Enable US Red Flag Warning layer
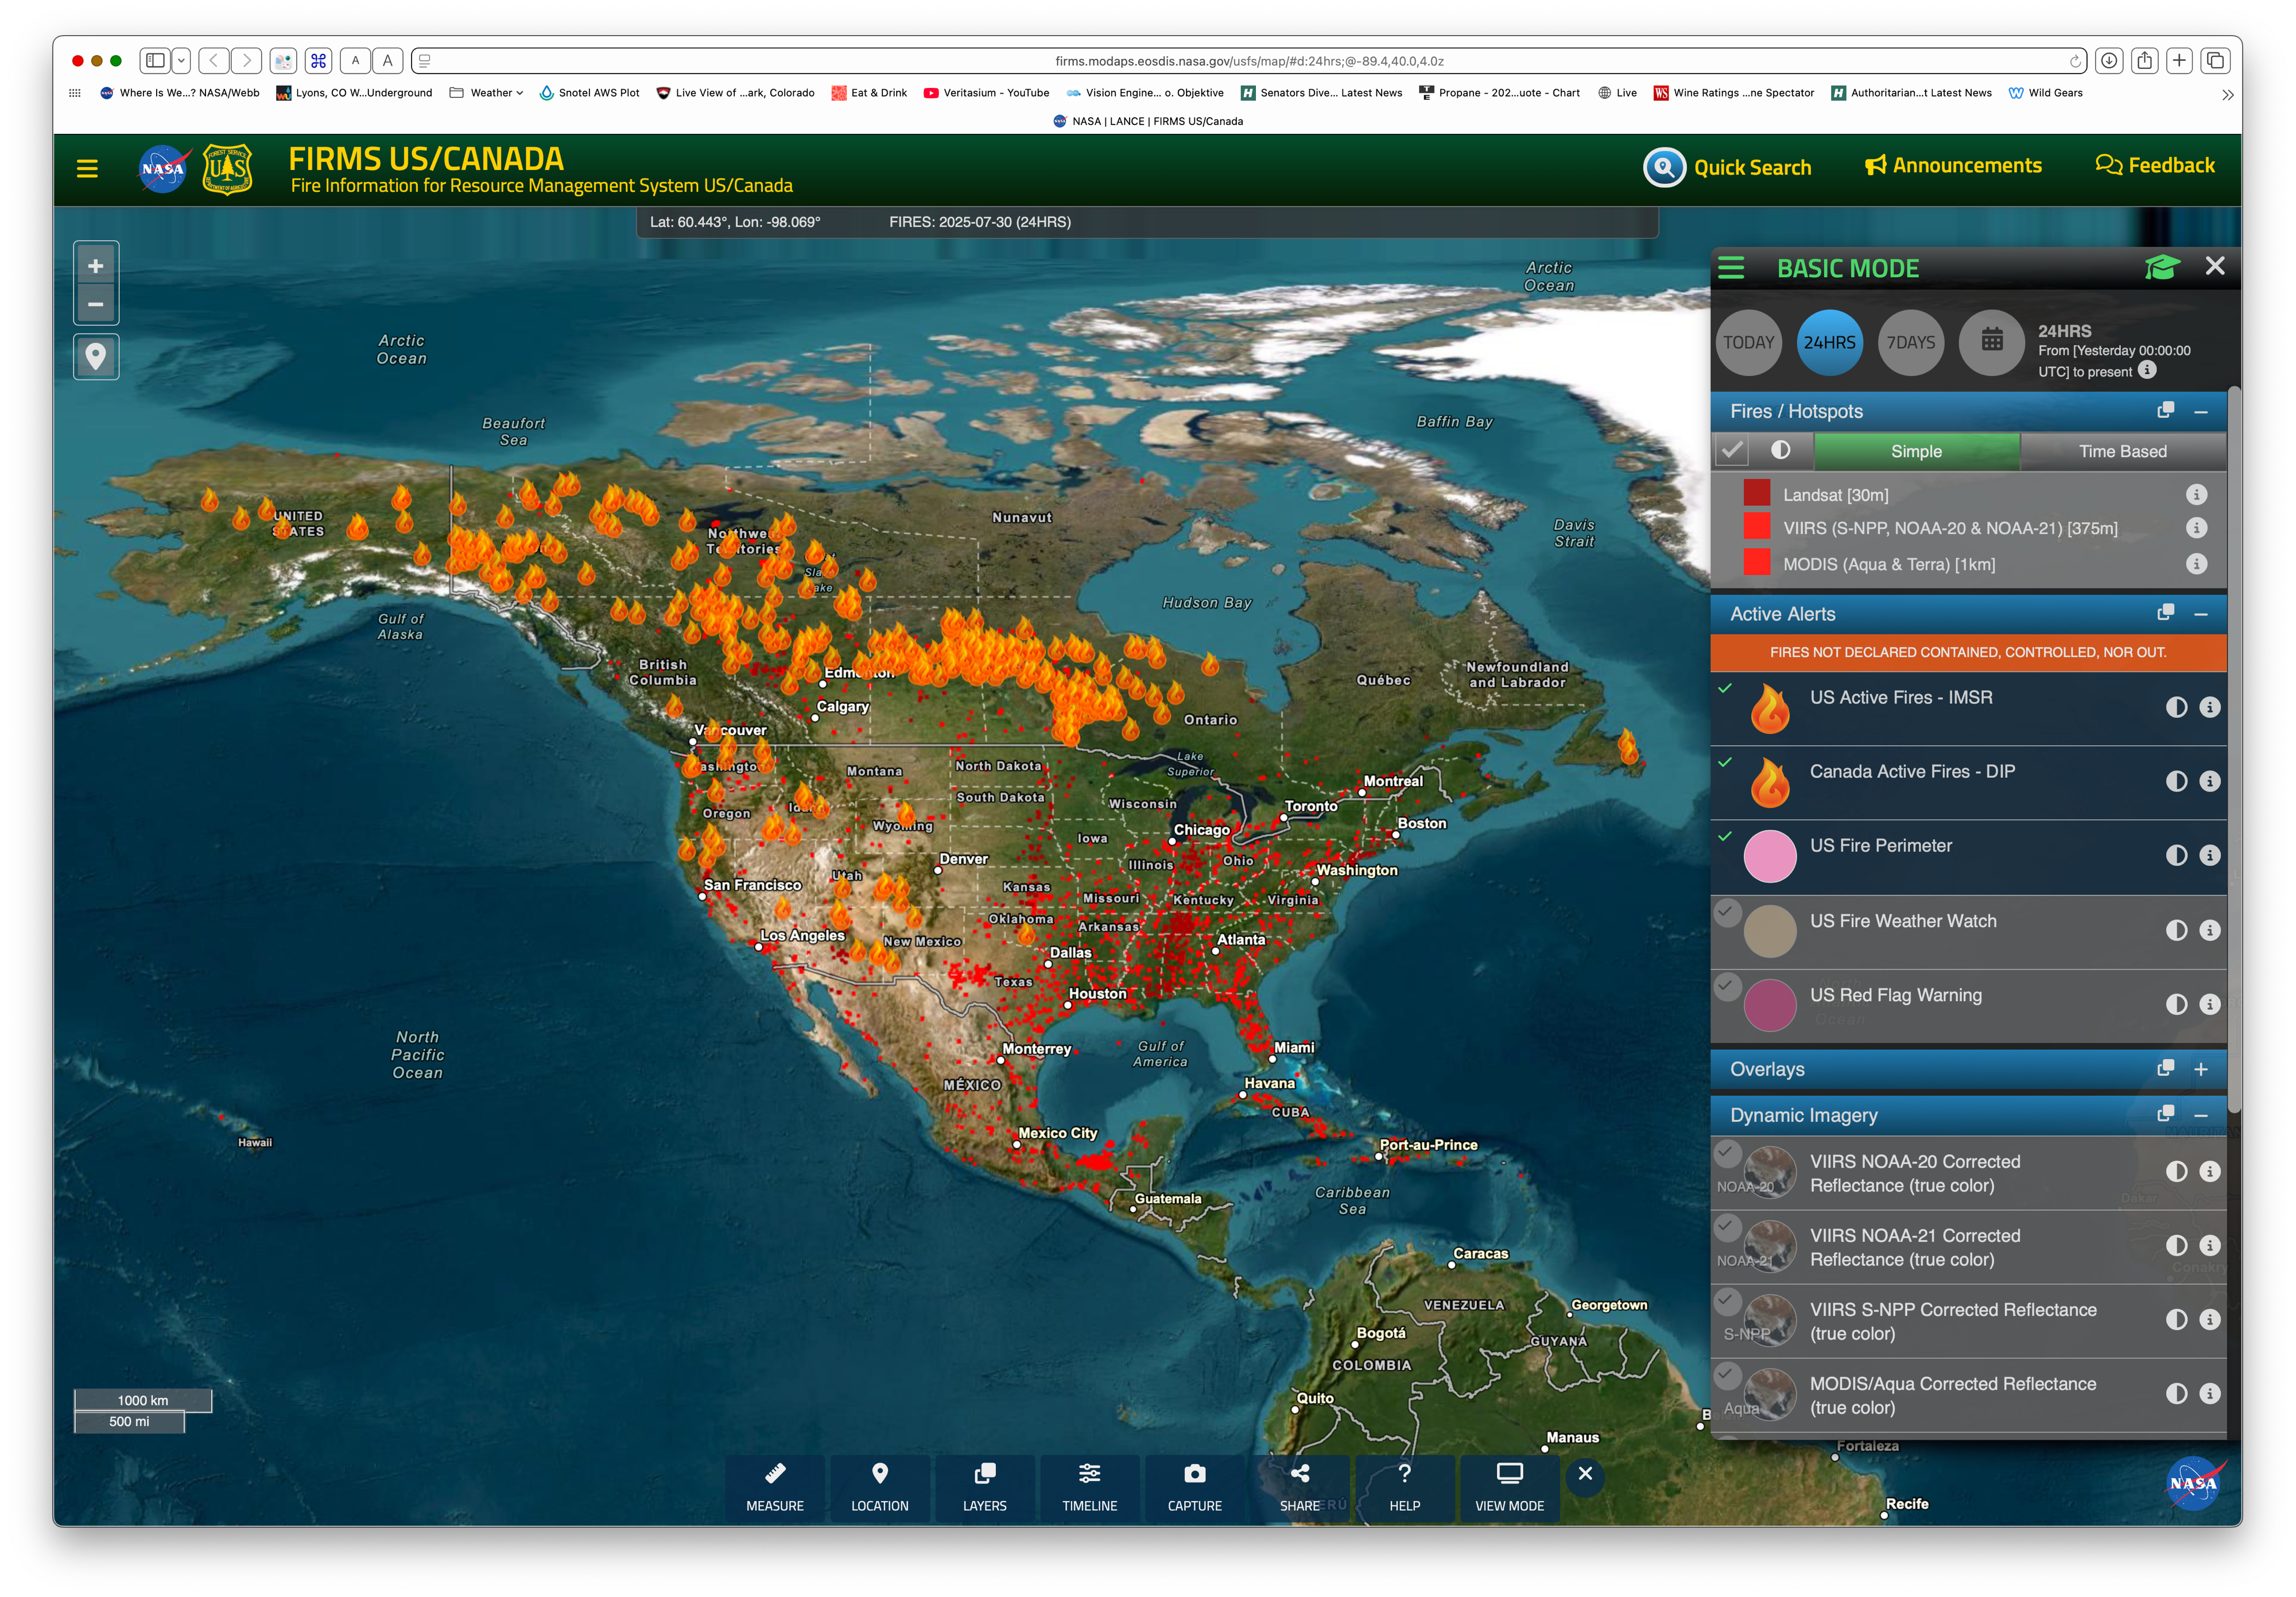The width and height of the screenshot is (2296, 1597). [x=1727, y=986]
